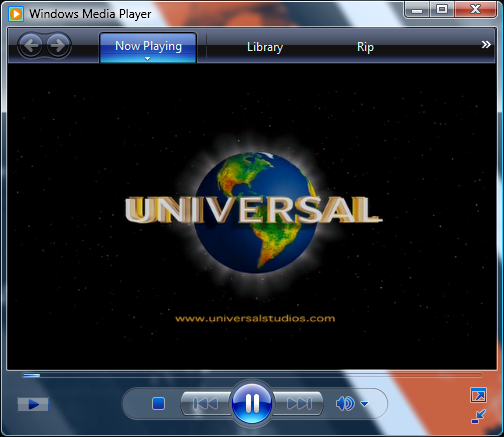
Task: Open the volume dropdown arrow
Action: point(365,404)
